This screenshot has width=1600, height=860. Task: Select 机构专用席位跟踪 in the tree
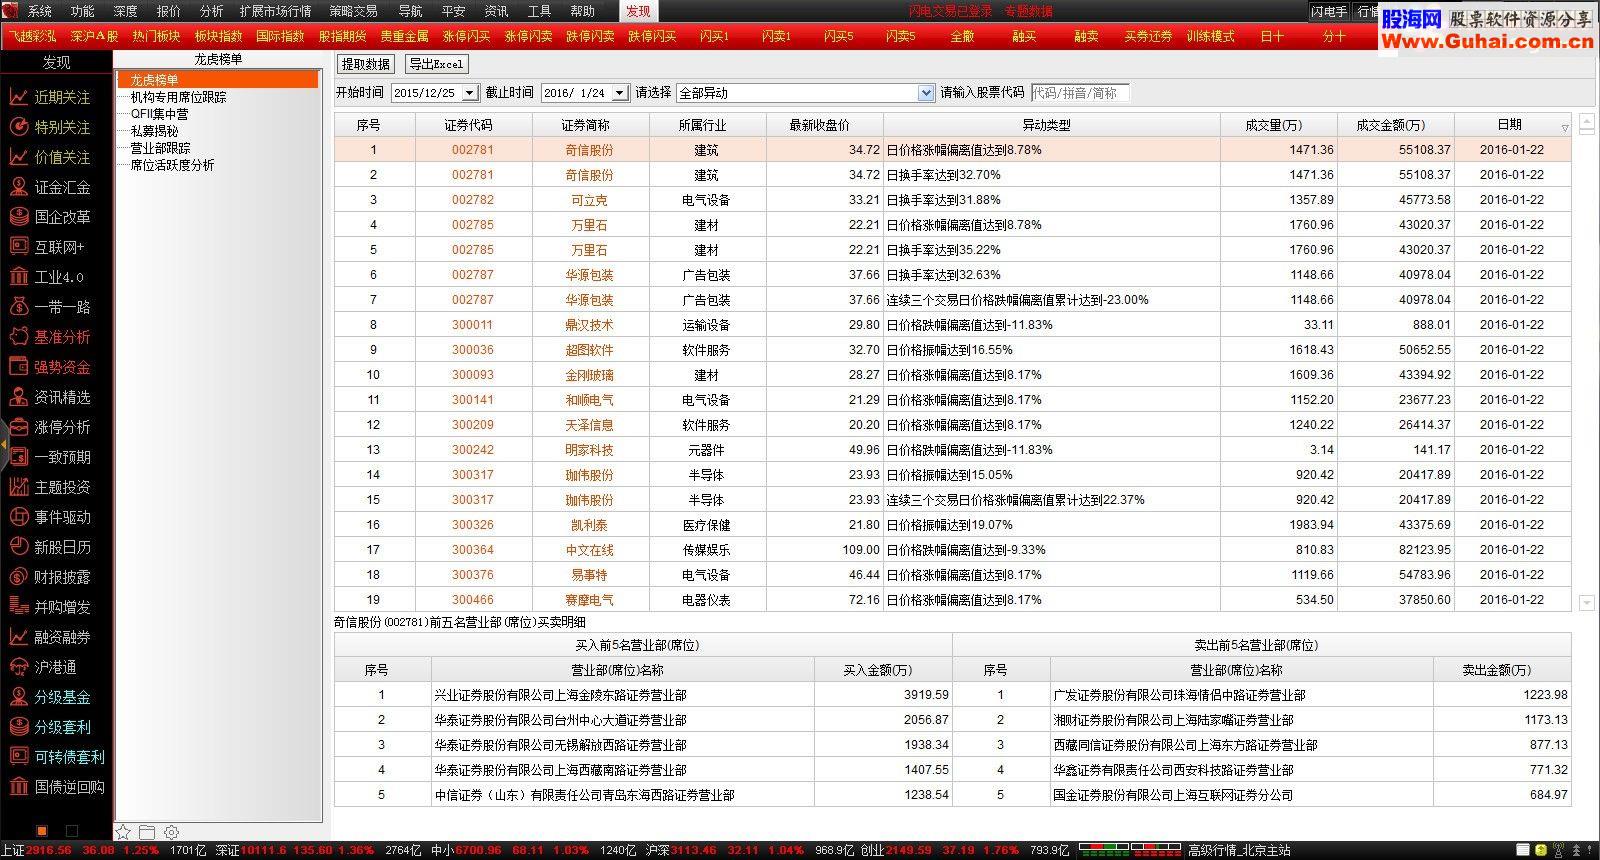(178, 97)
